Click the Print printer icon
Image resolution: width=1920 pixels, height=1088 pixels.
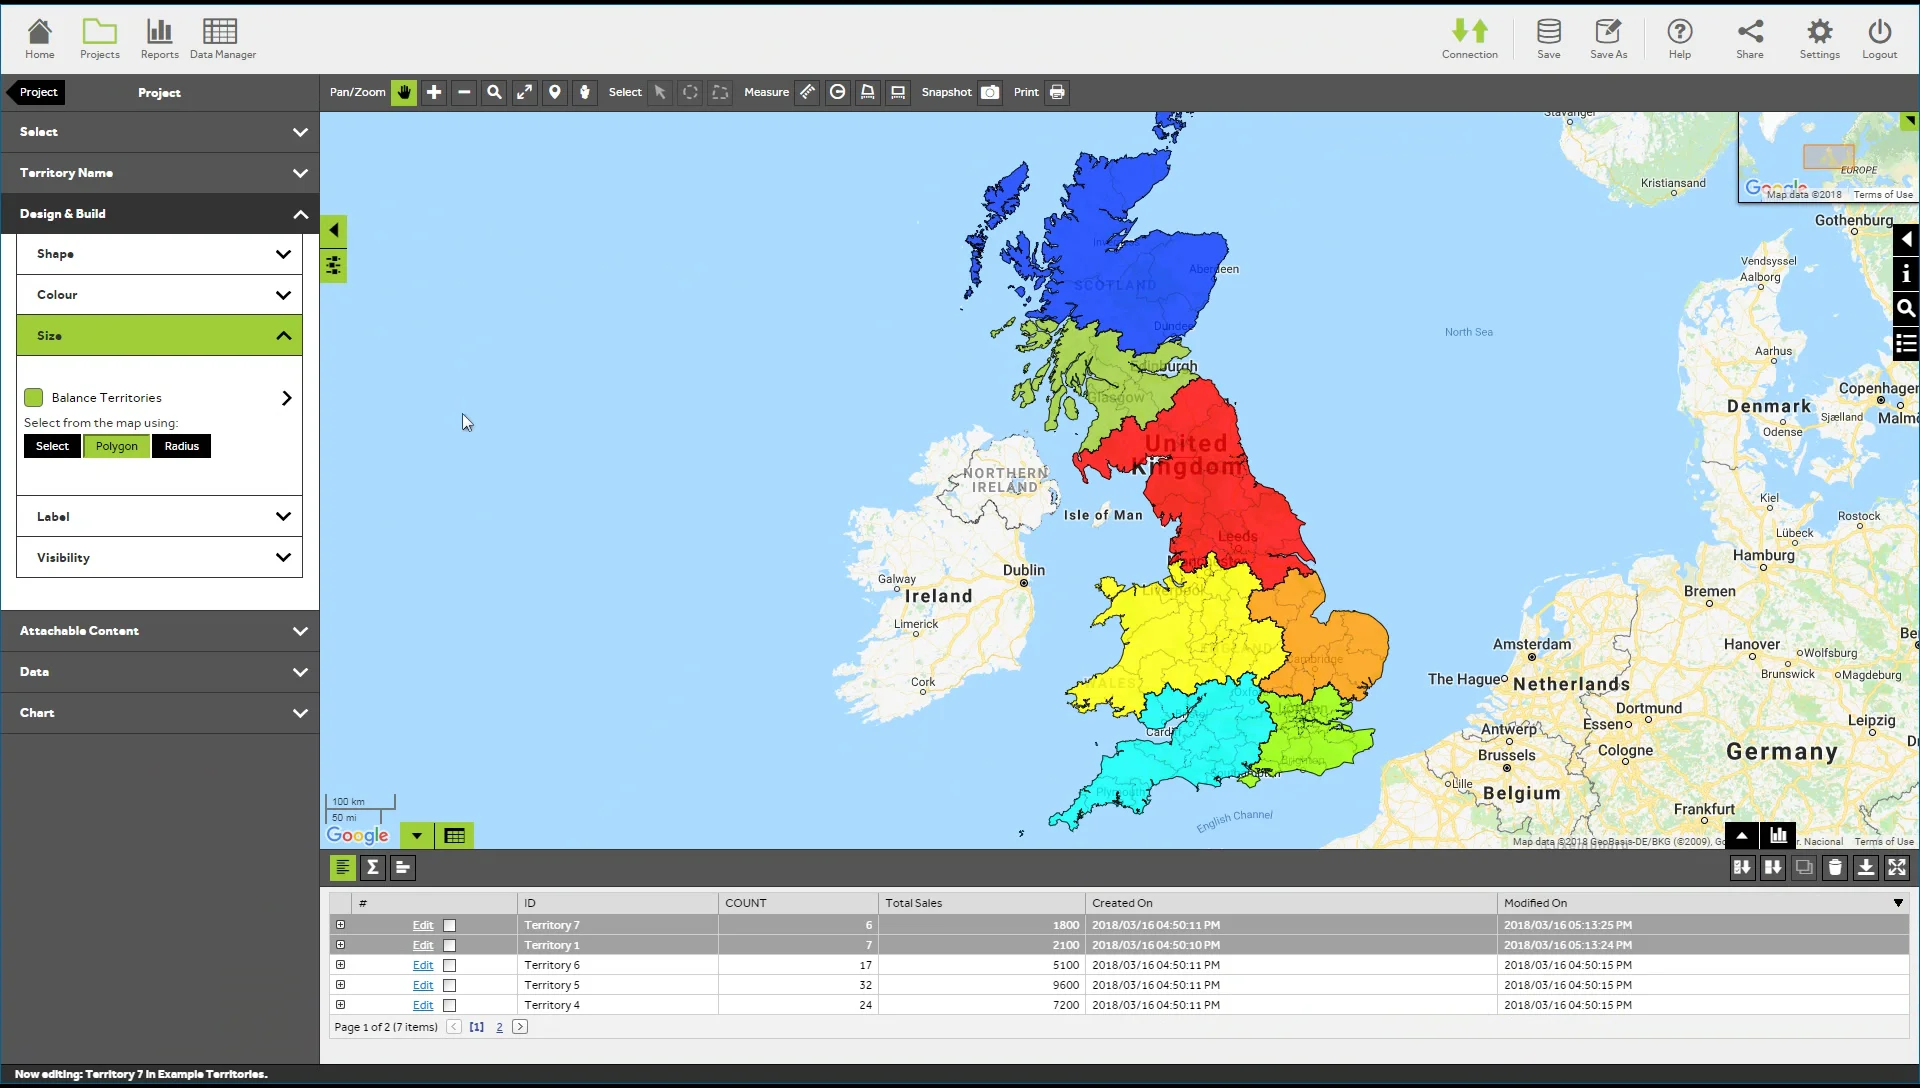(1057, 92)
